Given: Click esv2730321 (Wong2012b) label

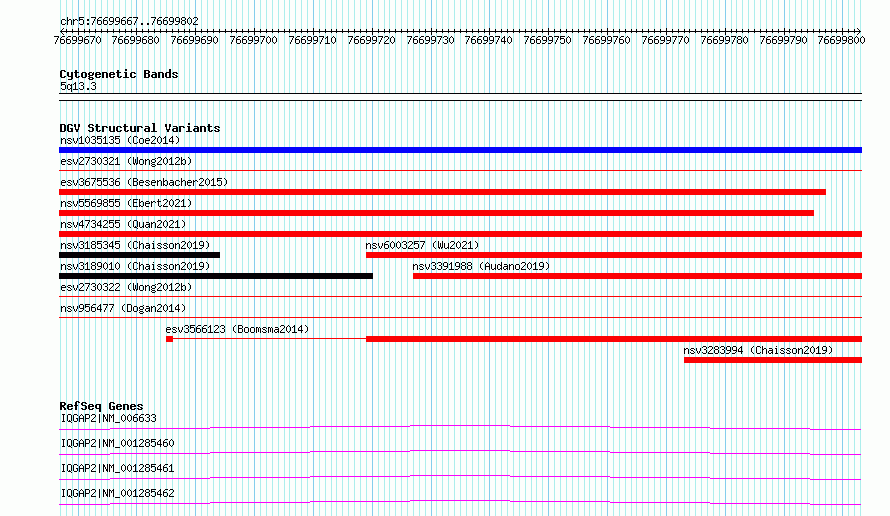Looking at the screenshot, I should pyautogui.click(x=126, y=161).
